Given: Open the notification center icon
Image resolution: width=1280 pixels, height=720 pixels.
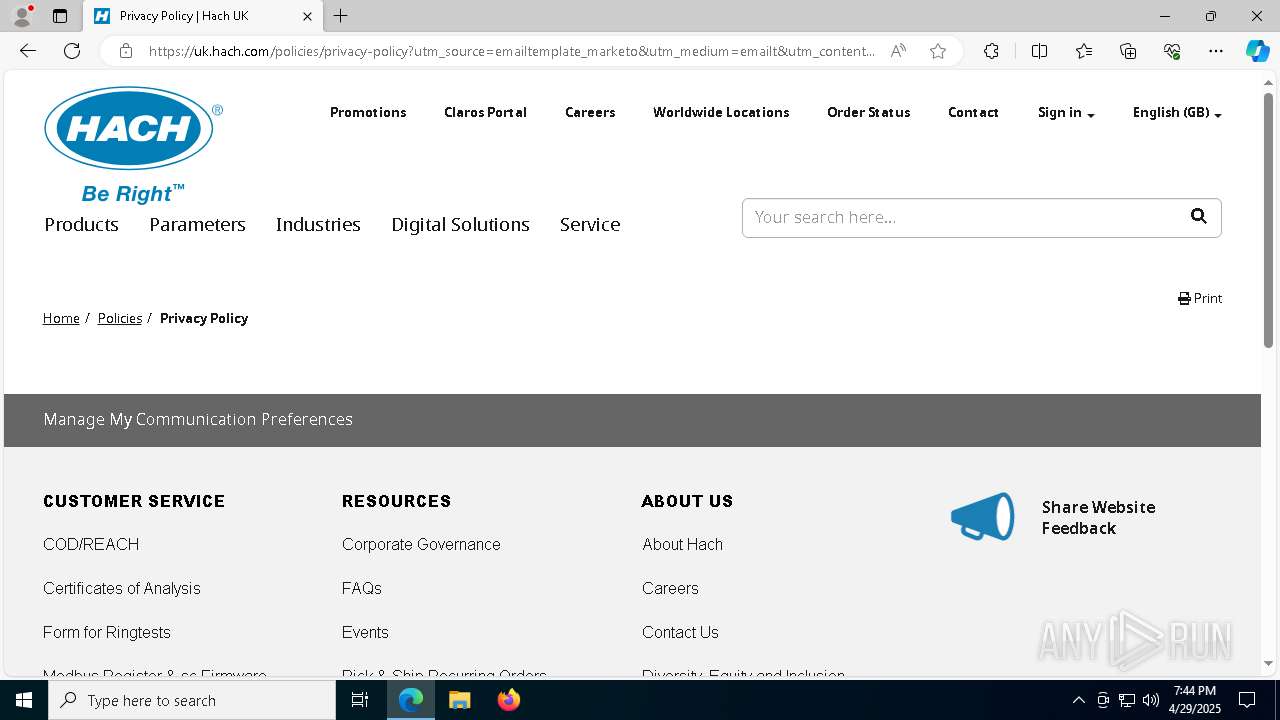Looking at the screenshot, I should click(x=1247, y=700).
